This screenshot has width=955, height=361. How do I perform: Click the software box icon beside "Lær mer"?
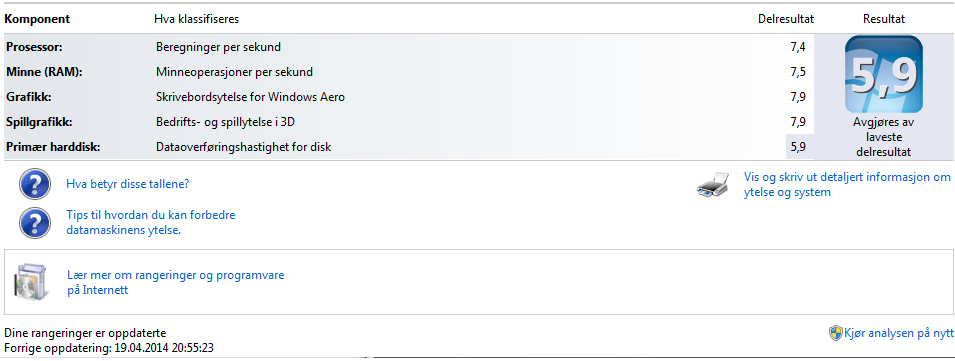[28, 282]
